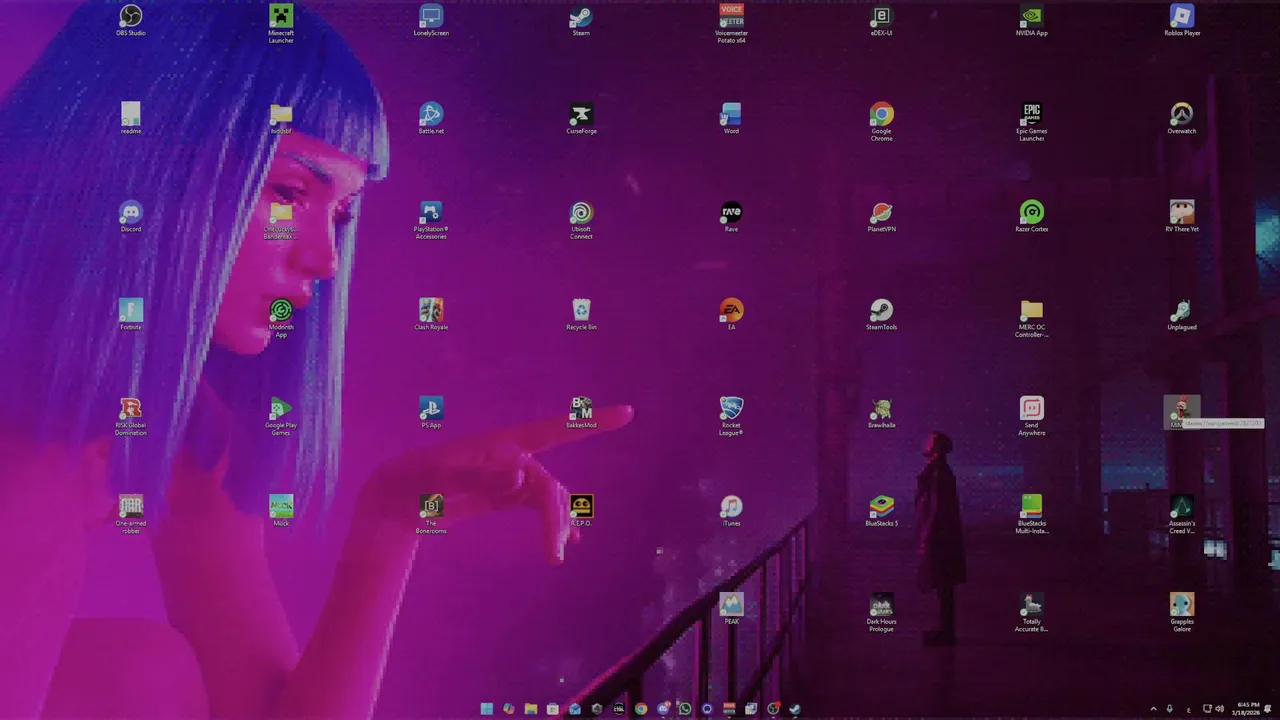The height and width of the screenshot is (720, 1280).
Task: Open the PlanetVPN desktop shortcut
Action: (881, 217)
